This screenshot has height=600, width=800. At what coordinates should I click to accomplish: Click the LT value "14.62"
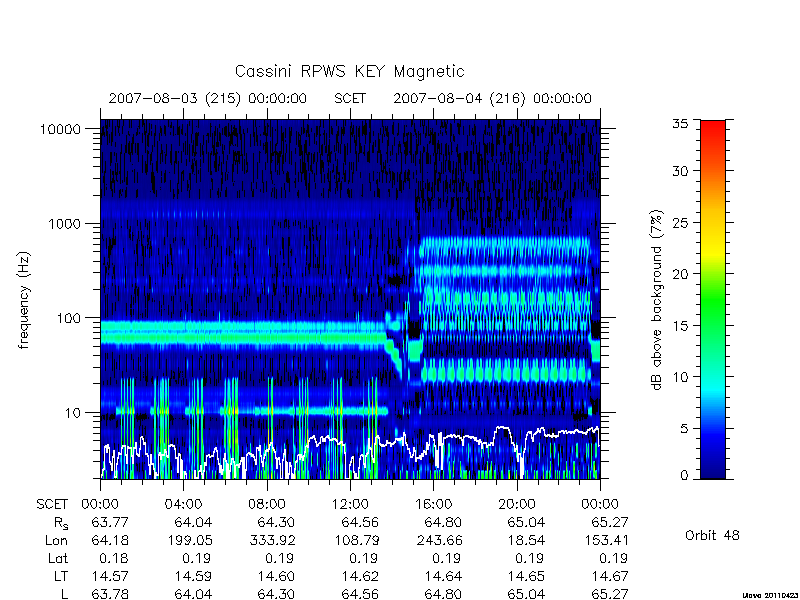coord(360,576)
